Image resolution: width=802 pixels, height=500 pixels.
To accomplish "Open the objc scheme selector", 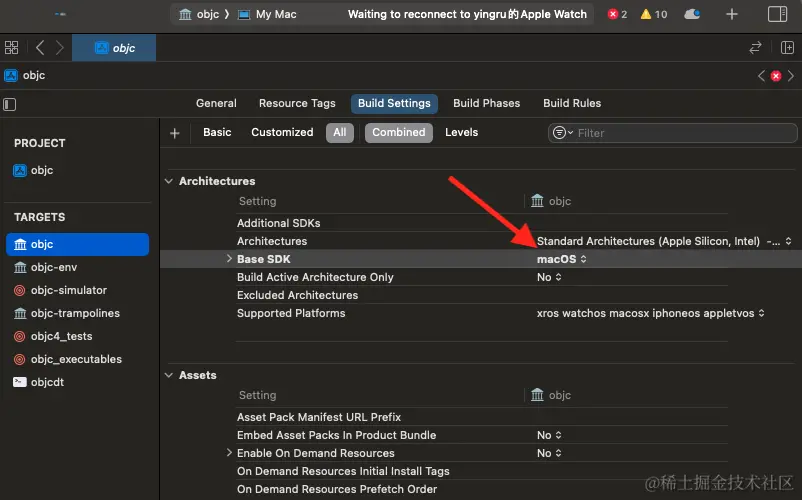I will pyautogui.click(x=199, y=14).
